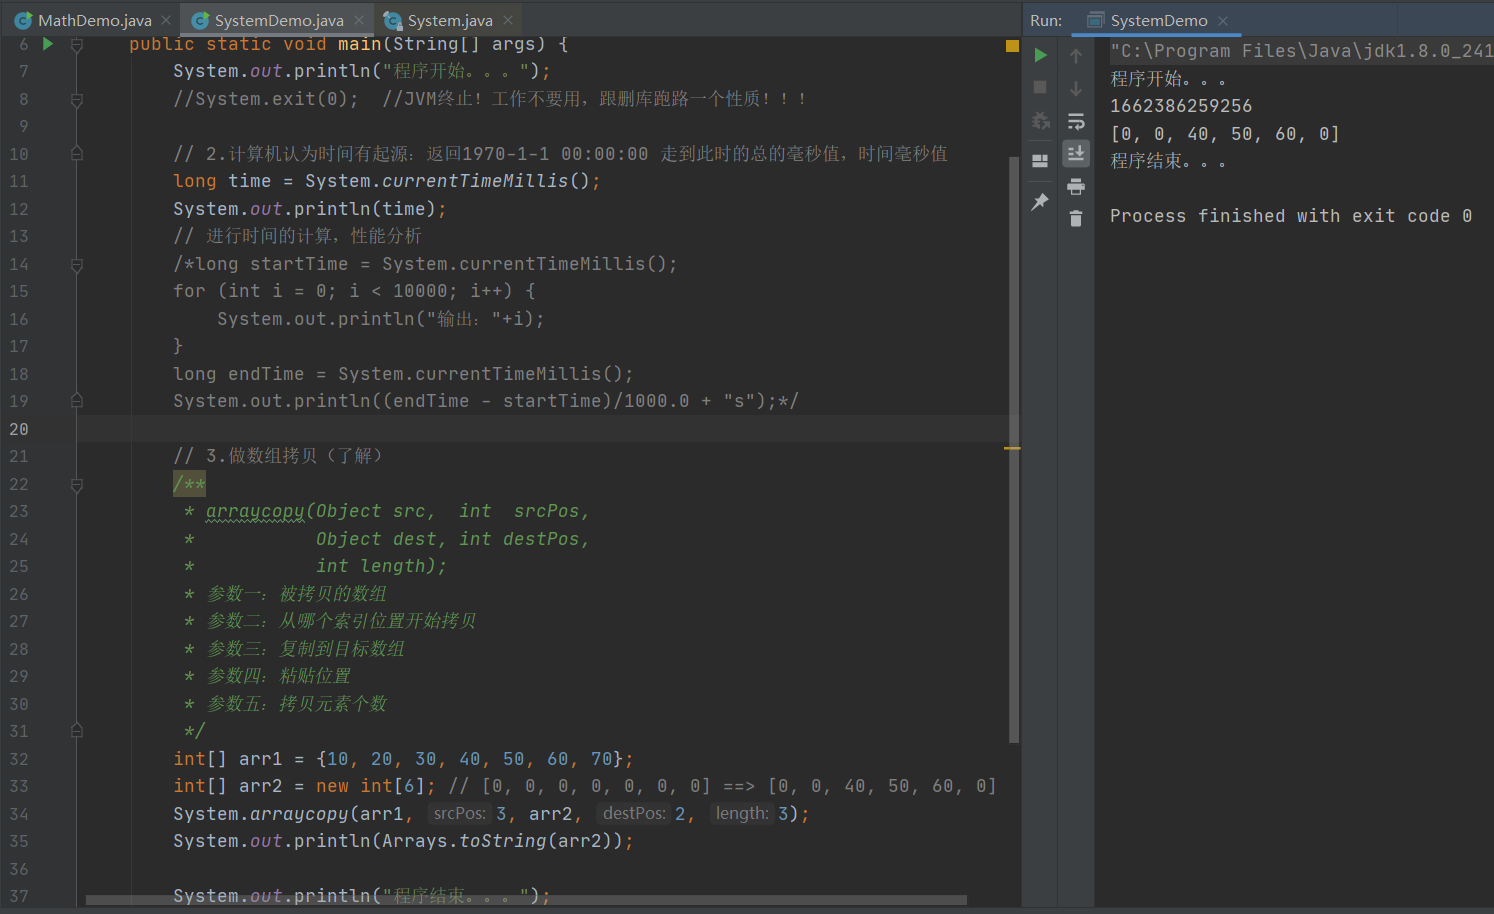Clear console with the trash icon
The width and height of the screenshot is (1494, 914).
(x=1076, y=219)
